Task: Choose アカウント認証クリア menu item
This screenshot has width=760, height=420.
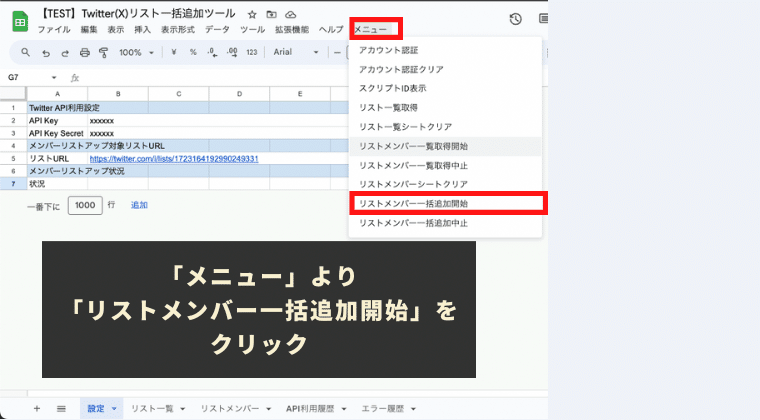Action: 445,69
